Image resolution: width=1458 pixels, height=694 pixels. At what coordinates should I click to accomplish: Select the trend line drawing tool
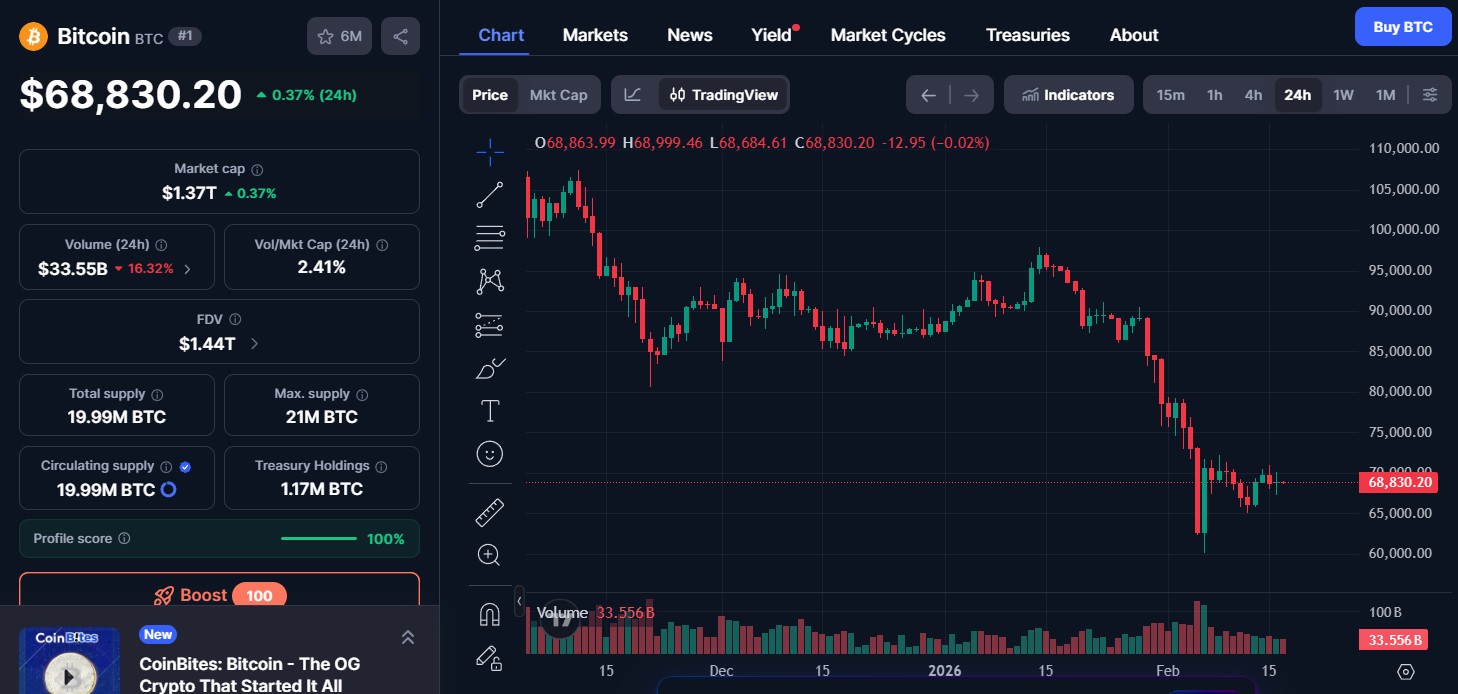489,195
